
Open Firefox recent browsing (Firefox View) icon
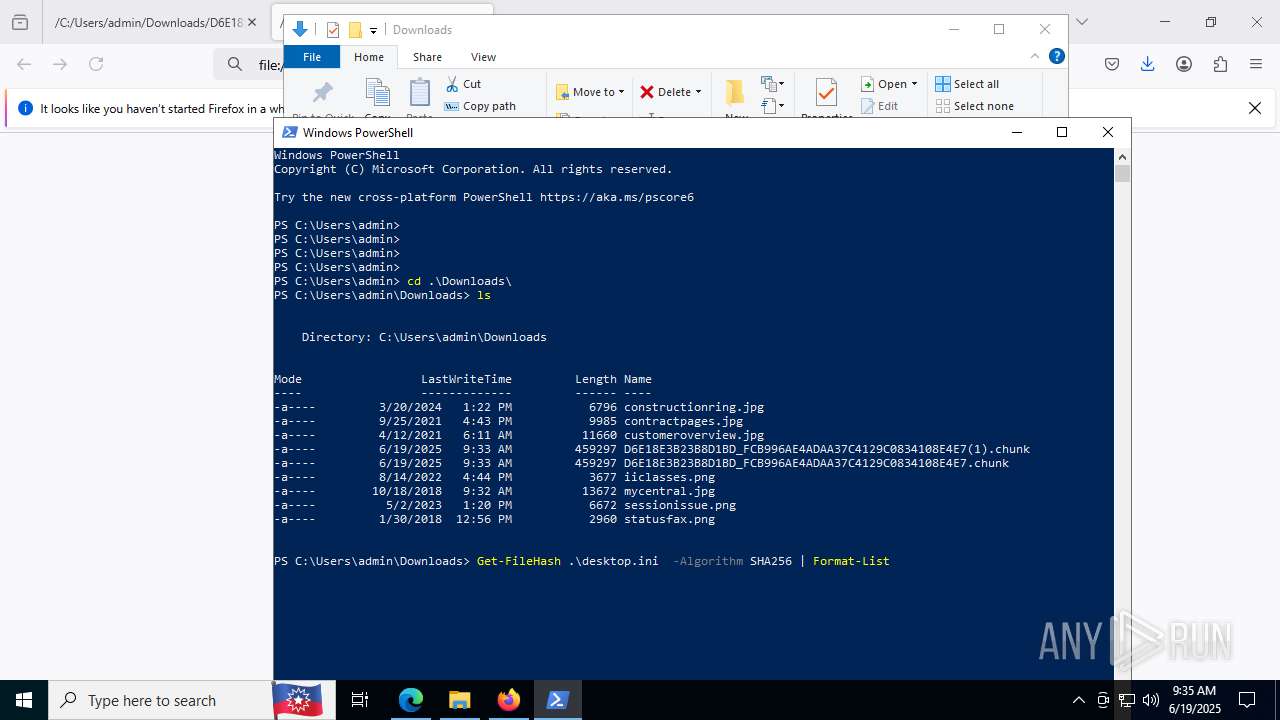pos(20,22)
